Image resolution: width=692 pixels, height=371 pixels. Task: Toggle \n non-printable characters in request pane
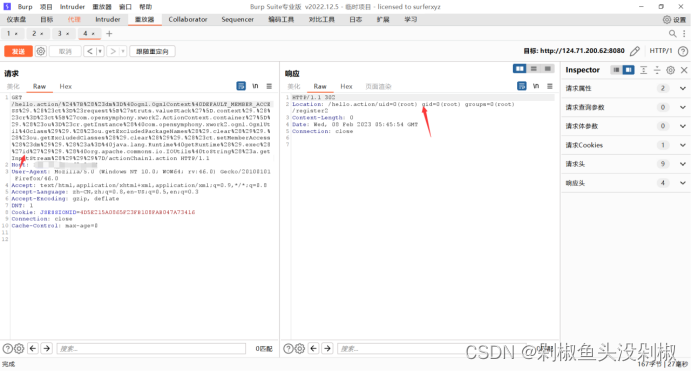[255, 86]
